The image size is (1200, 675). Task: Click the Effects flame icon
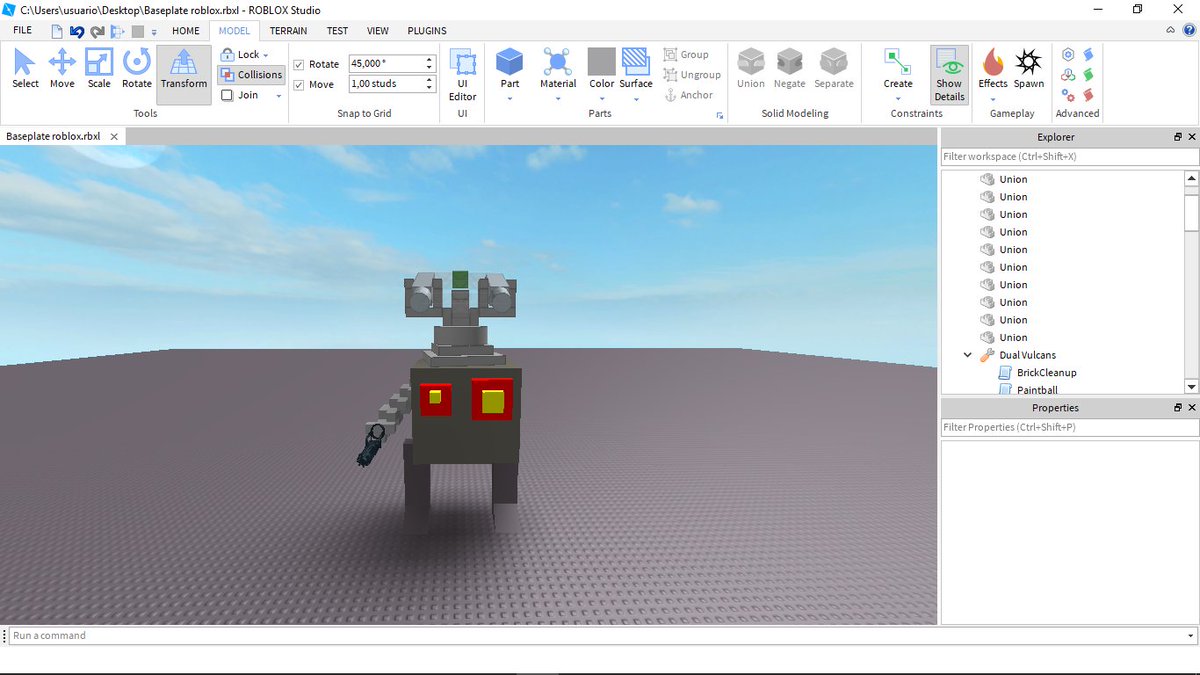pyautogui.click(x=993, y=62)
